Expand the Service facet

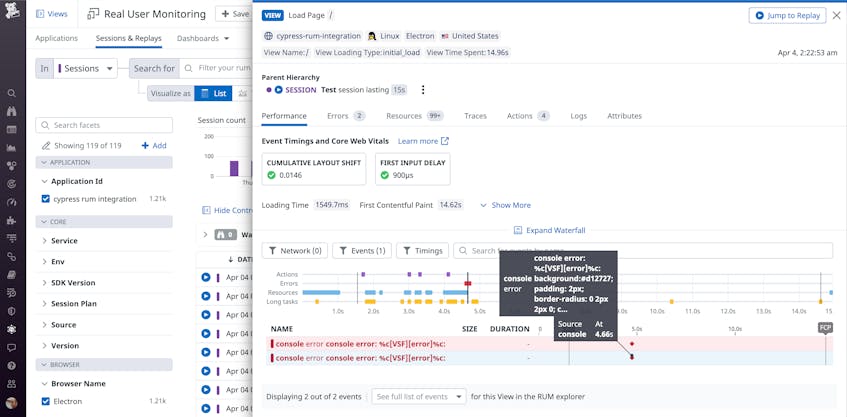(44, 241)
